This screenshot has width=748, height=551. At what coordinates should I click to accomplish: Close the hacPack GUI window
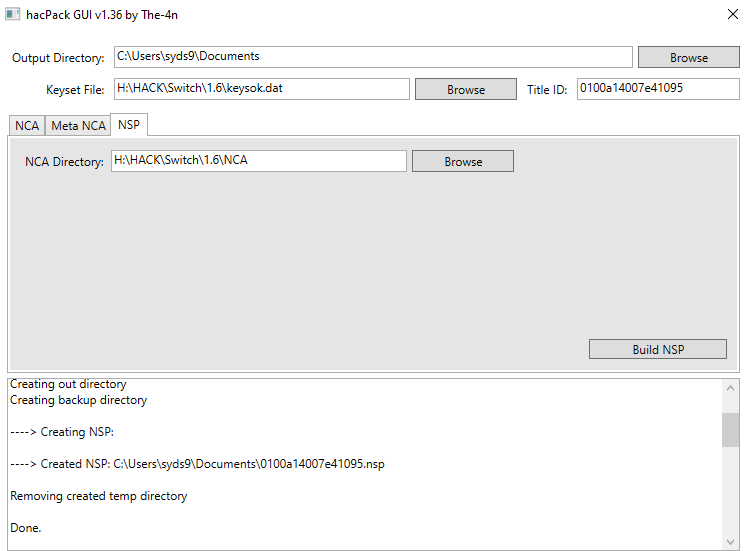point(733,14)
